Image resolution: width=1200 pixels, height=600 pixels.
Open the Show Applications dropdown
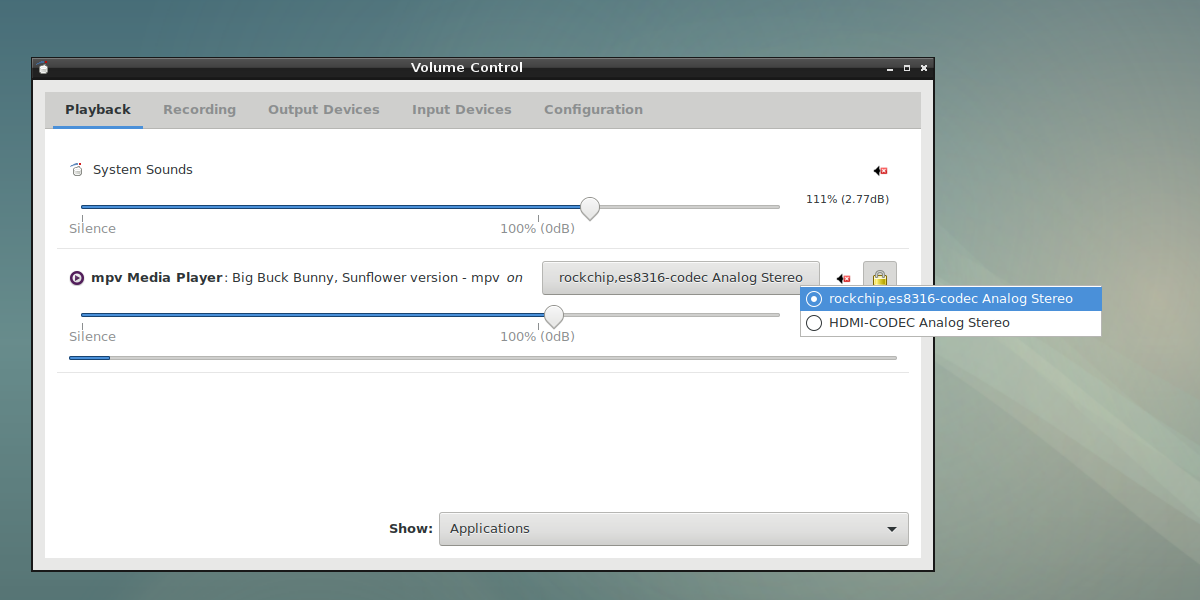[673, 529]
